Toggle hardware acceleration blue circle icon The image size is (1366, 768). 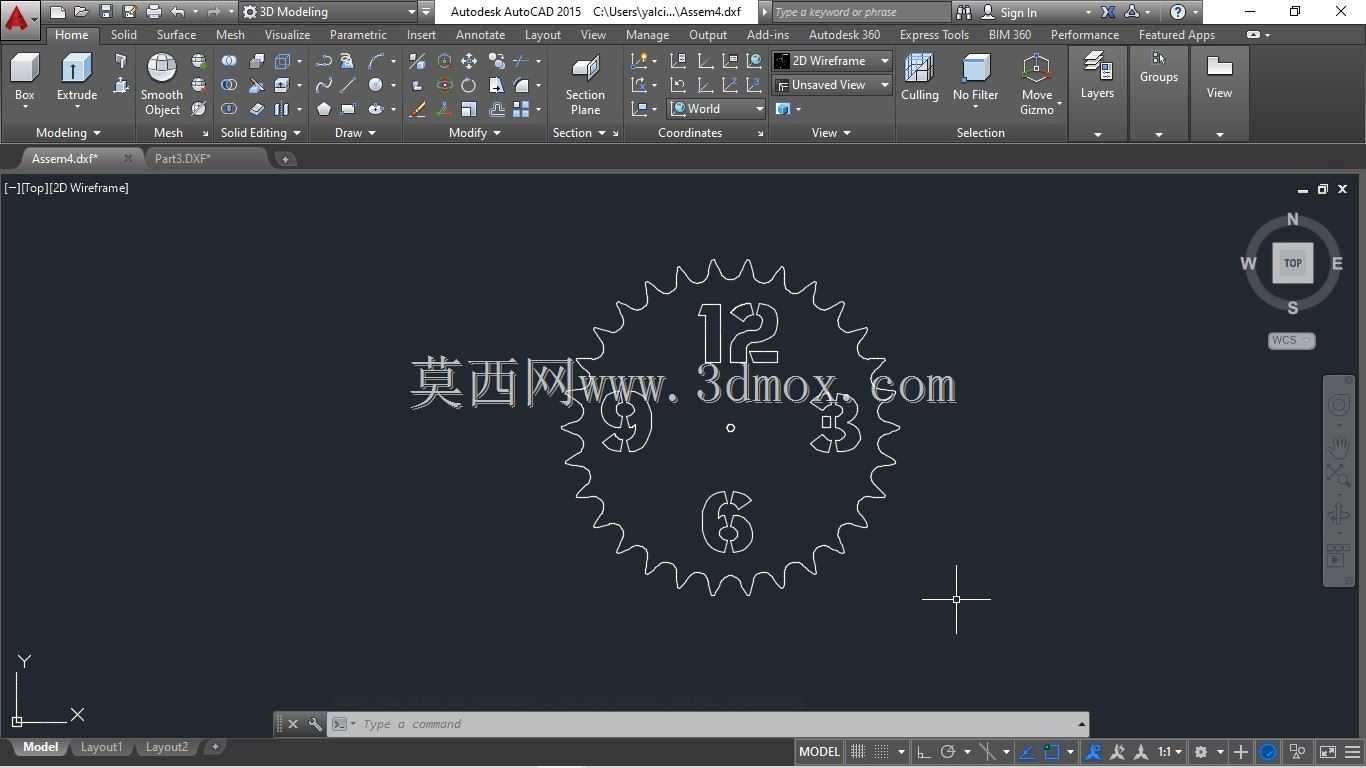(1268, 752)
